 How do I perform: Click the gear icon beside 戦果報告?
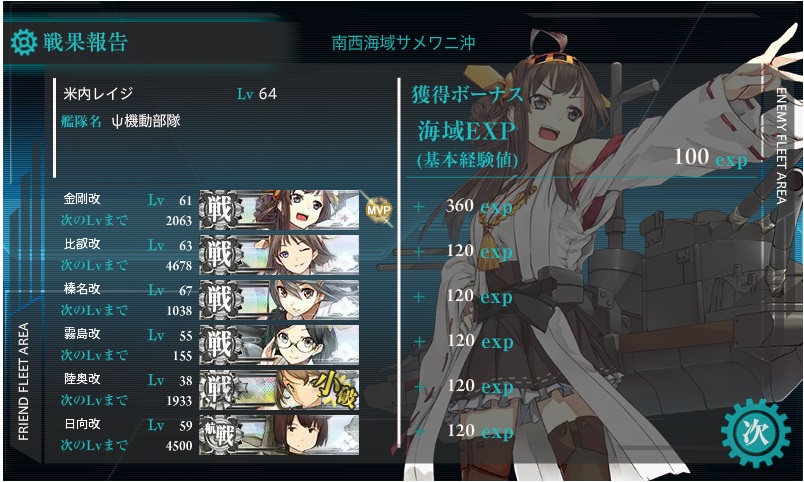(x=24, y=42)
